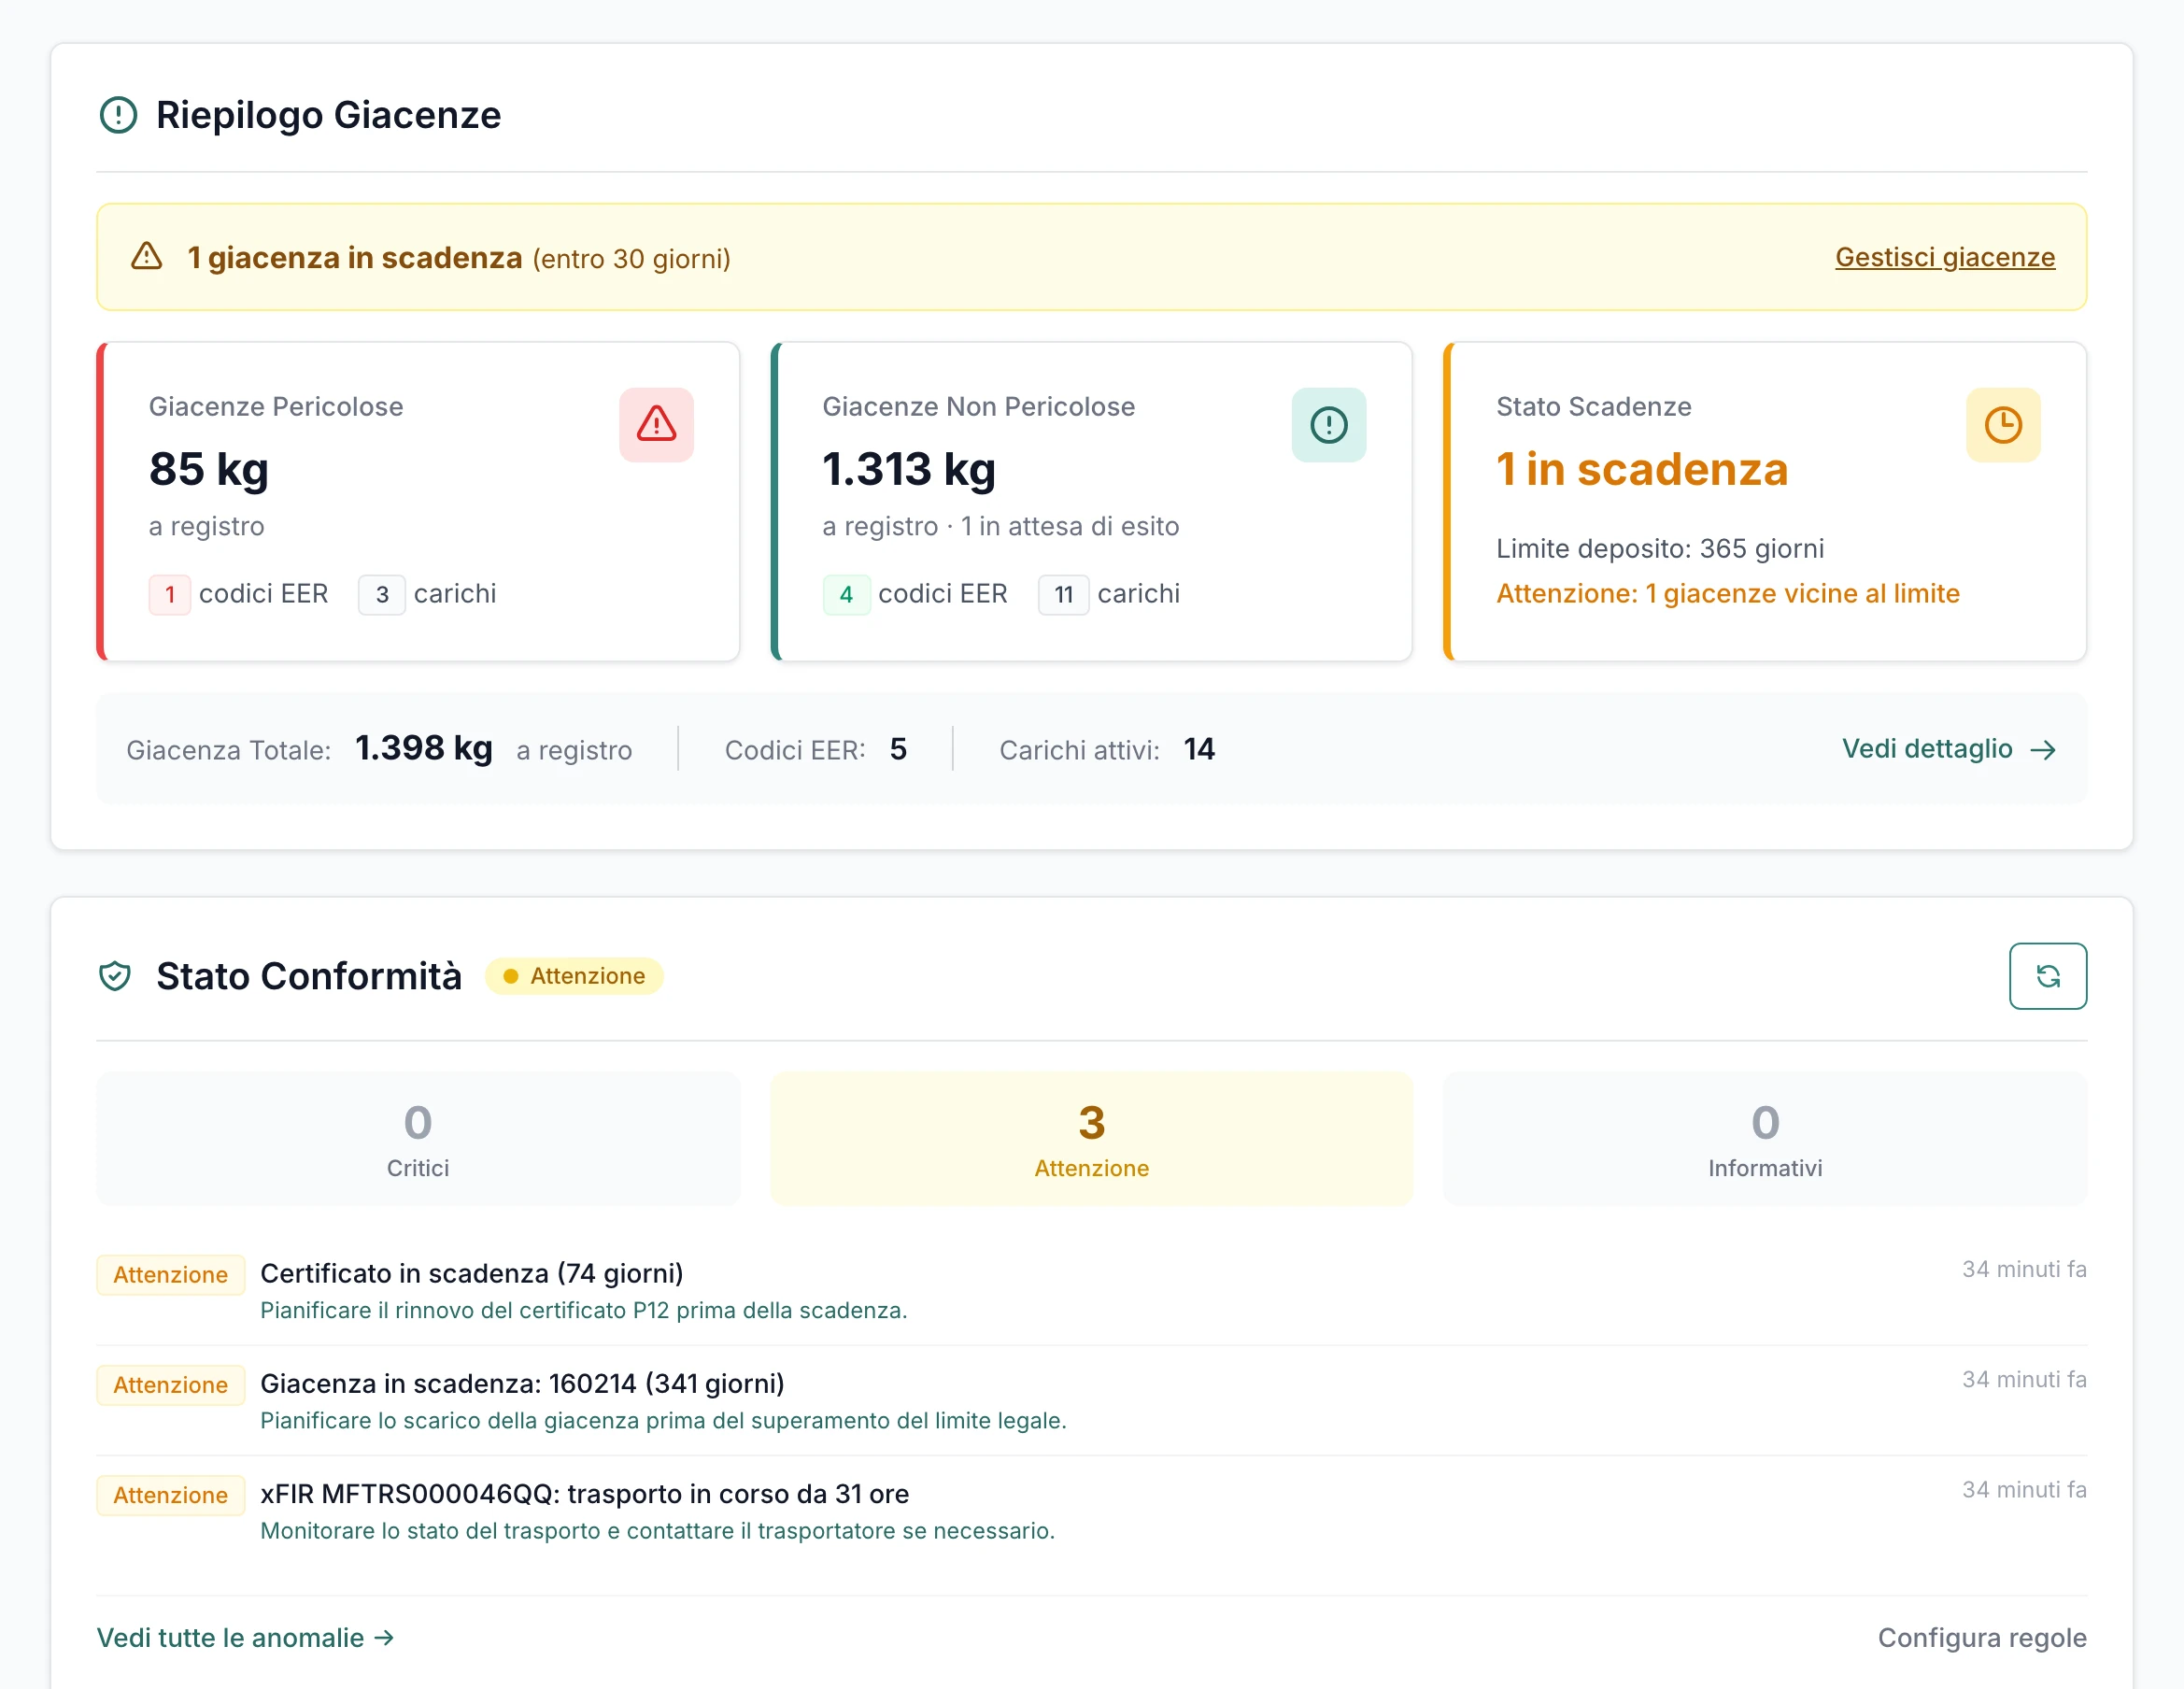
Task: Click Attenzione tag on the xFIR row
Action: (170, 1495)
